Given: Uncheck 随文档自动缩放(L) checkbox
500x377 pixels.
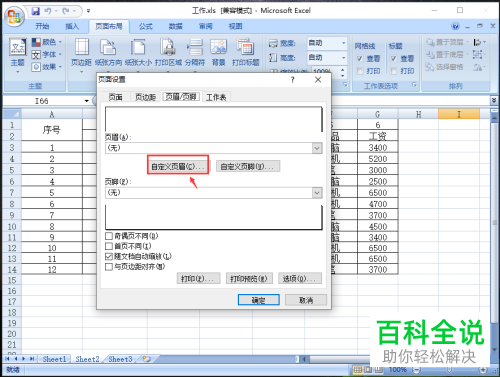Looking at the screenshot, I should (x=109, y=257).
